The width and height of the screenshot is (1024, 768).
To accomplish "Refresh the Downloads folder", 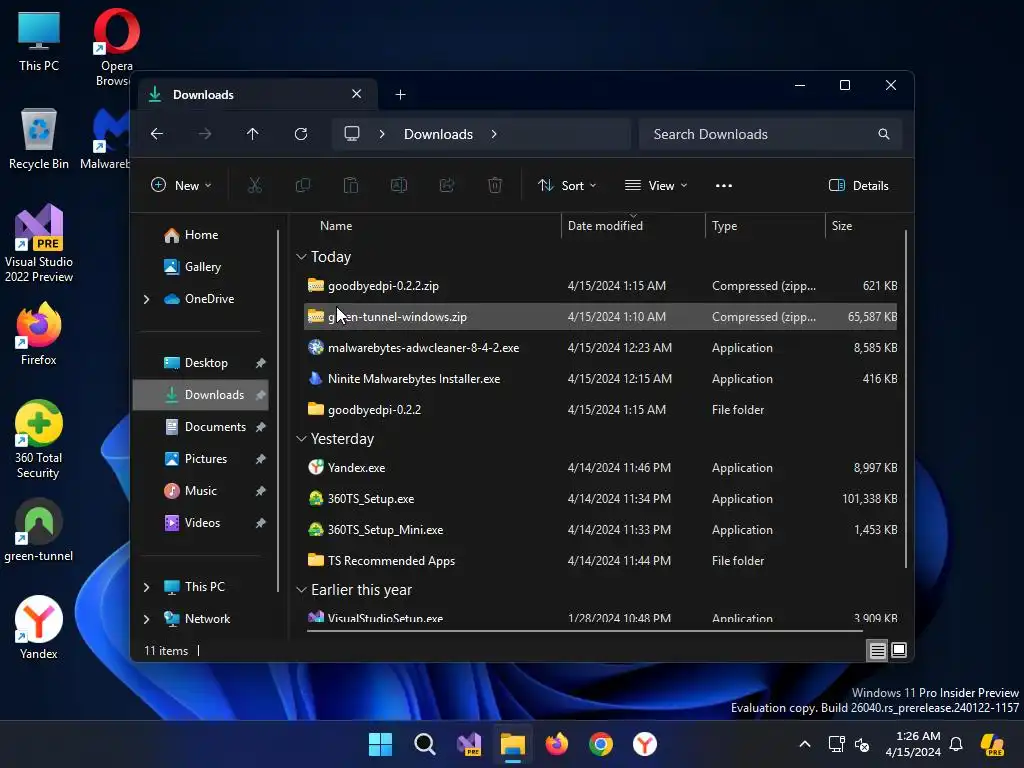I will (x=301, y=134).
